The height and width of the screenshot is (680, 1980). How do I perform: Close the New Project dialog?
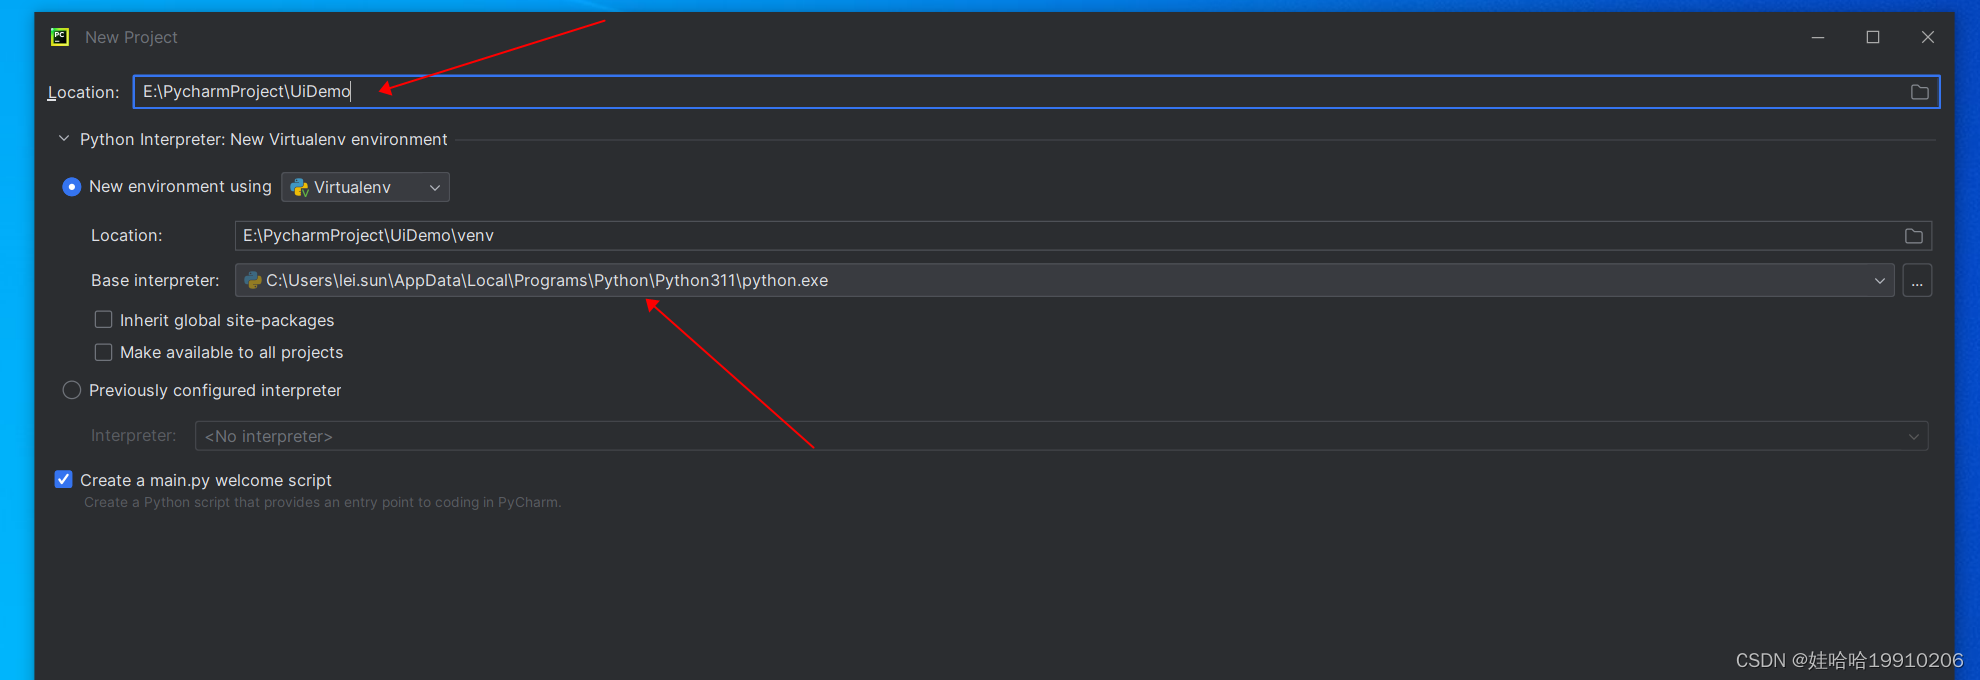(x=1928, y=37)
